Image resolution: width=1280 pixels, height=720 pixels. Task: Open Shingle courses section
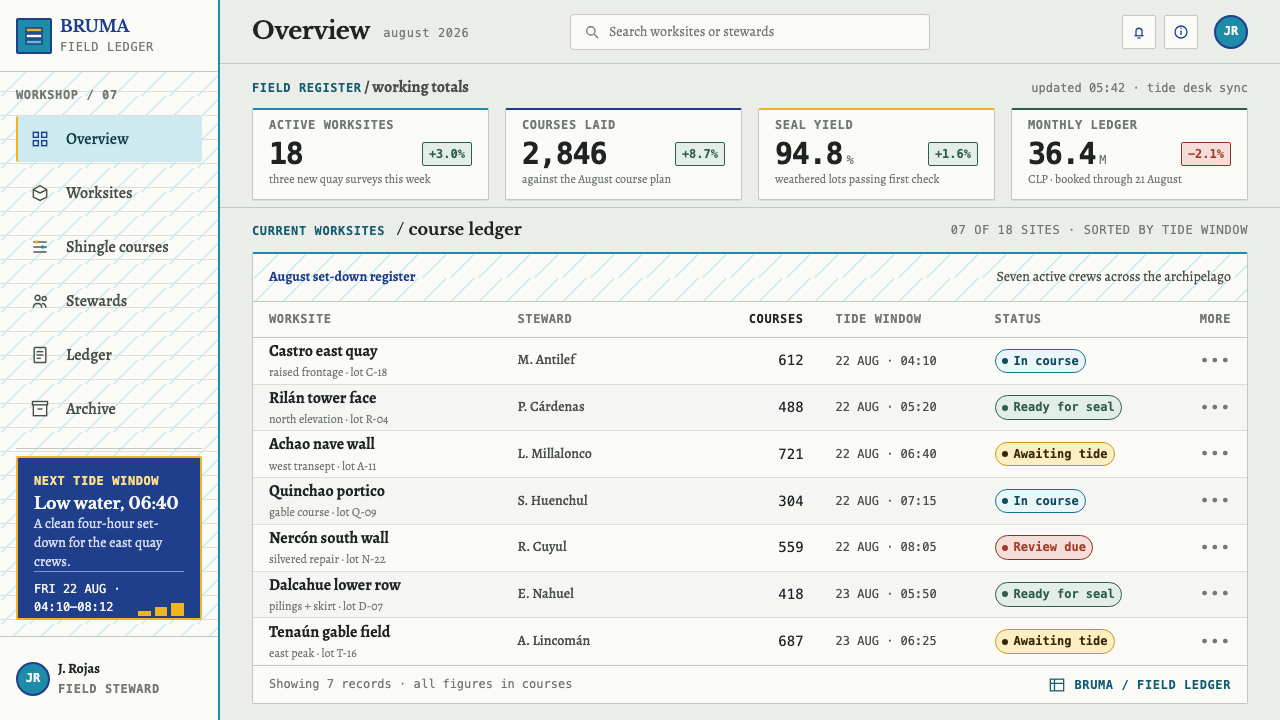[x=109, y=247]
